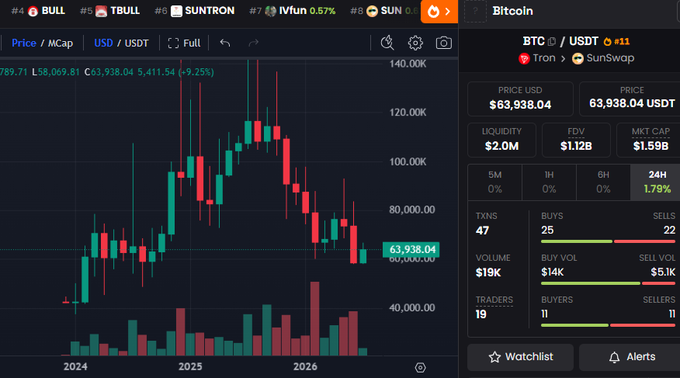Click the PRICE 63,938.04 USDT box

(x=631, y=98)
